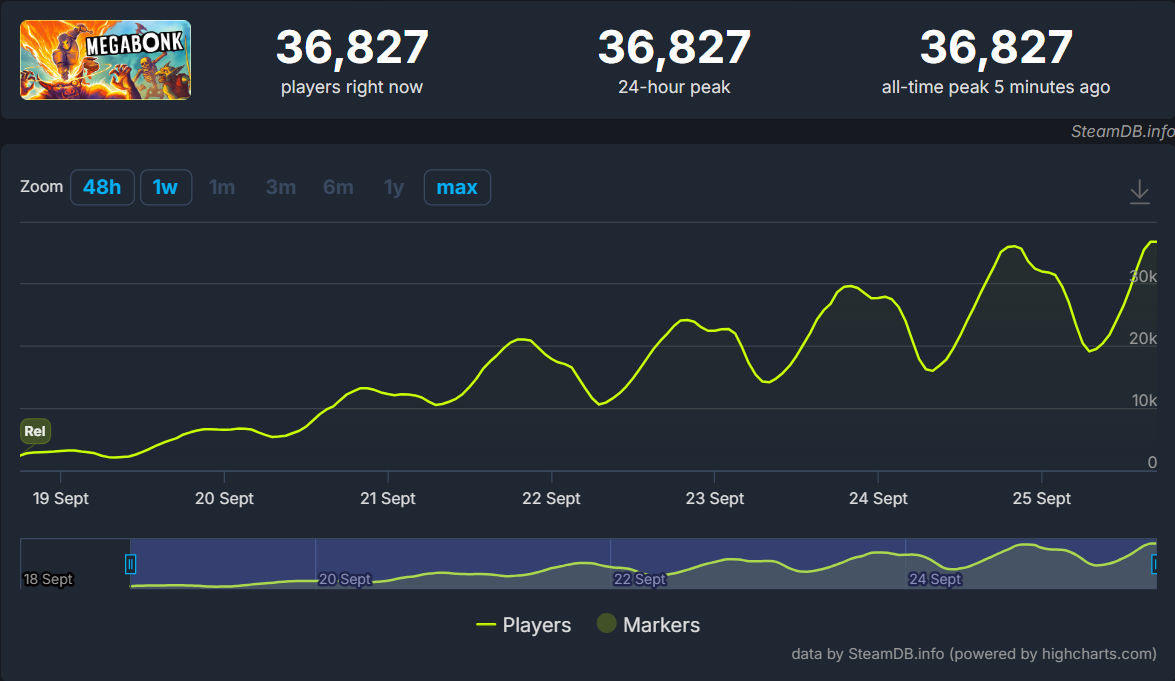Click the navigator at 22 Sept label
Screen dimensions: 1175x681
[x=639, y=579]
